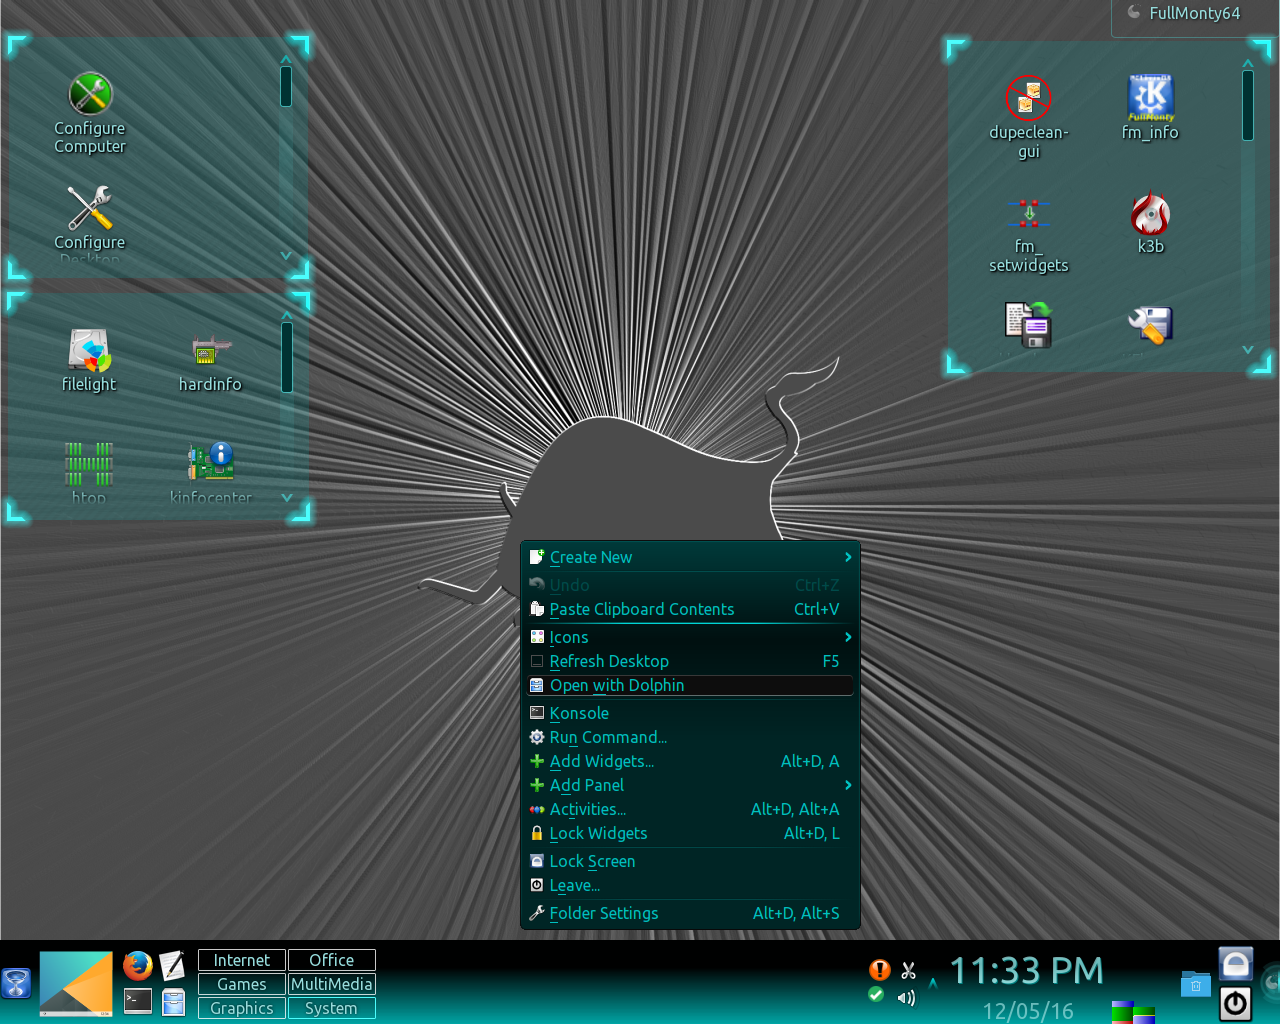The height and width of the screenshot is (1024, 1280).
Task: Open the trash folder icon in the panel
Action: coord(1195,984)
